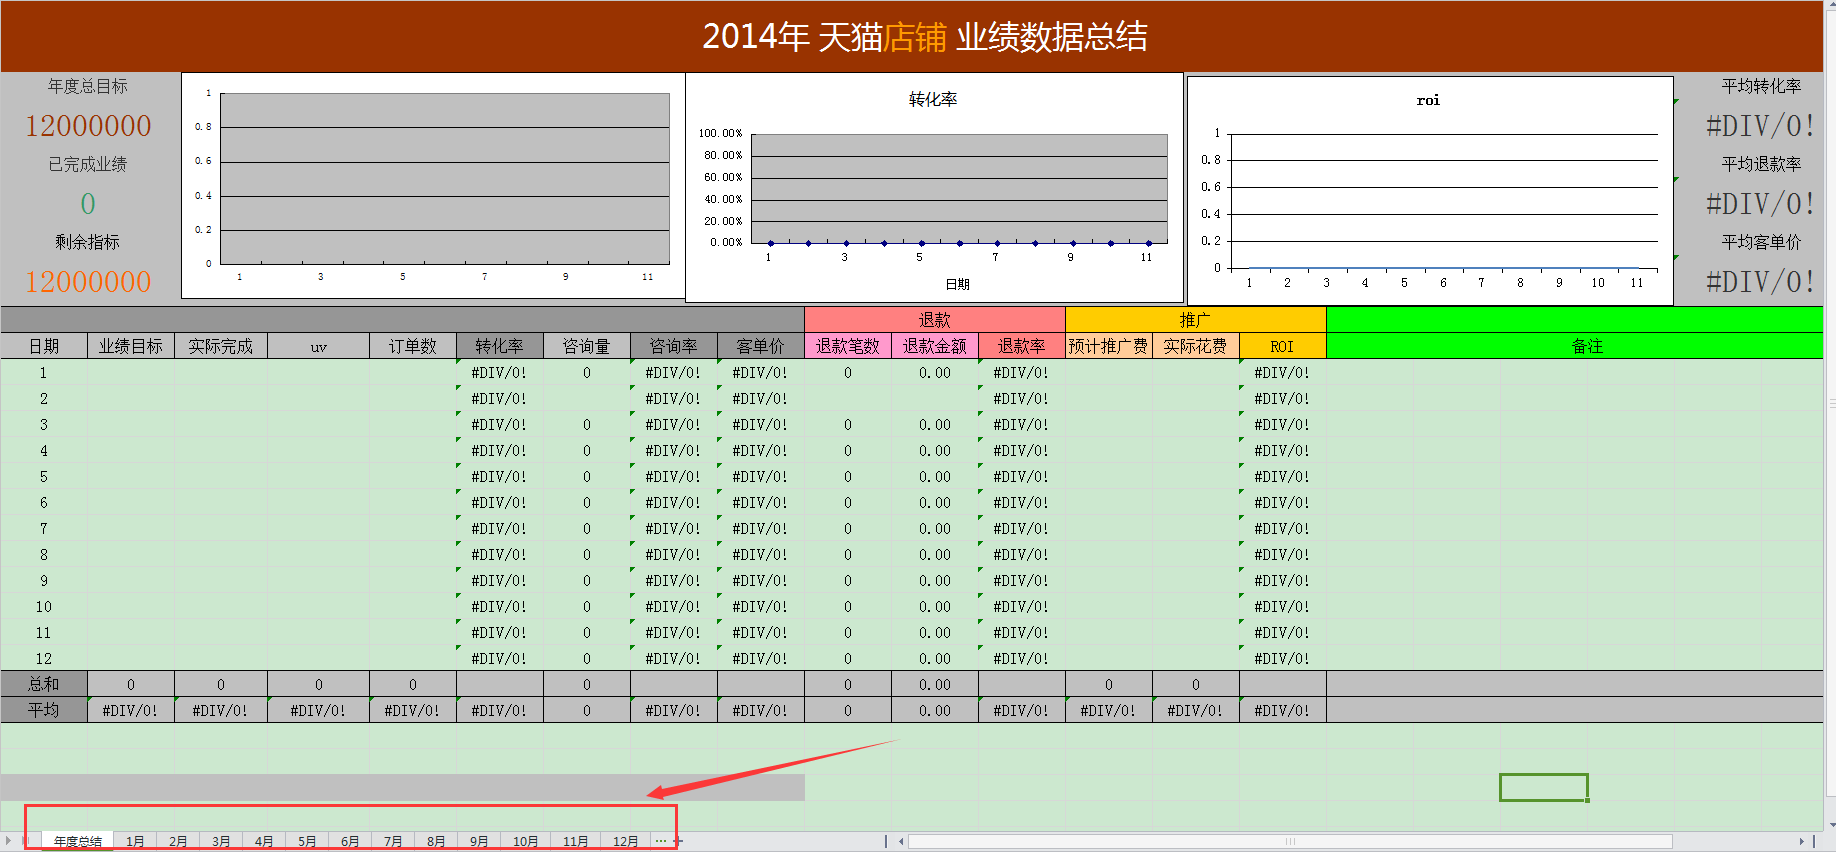Screen dimensions: 1836x852
Task: Open the 11月 sheet tab
Action: pyautogui.click(x=576, y=841)
